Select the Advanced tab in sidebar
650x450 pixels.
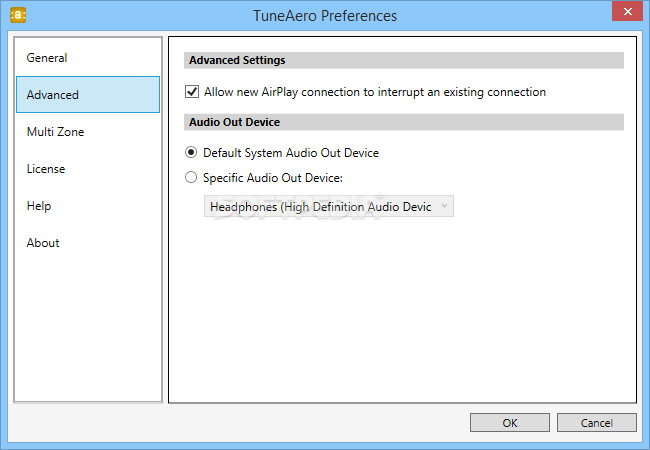88,94
